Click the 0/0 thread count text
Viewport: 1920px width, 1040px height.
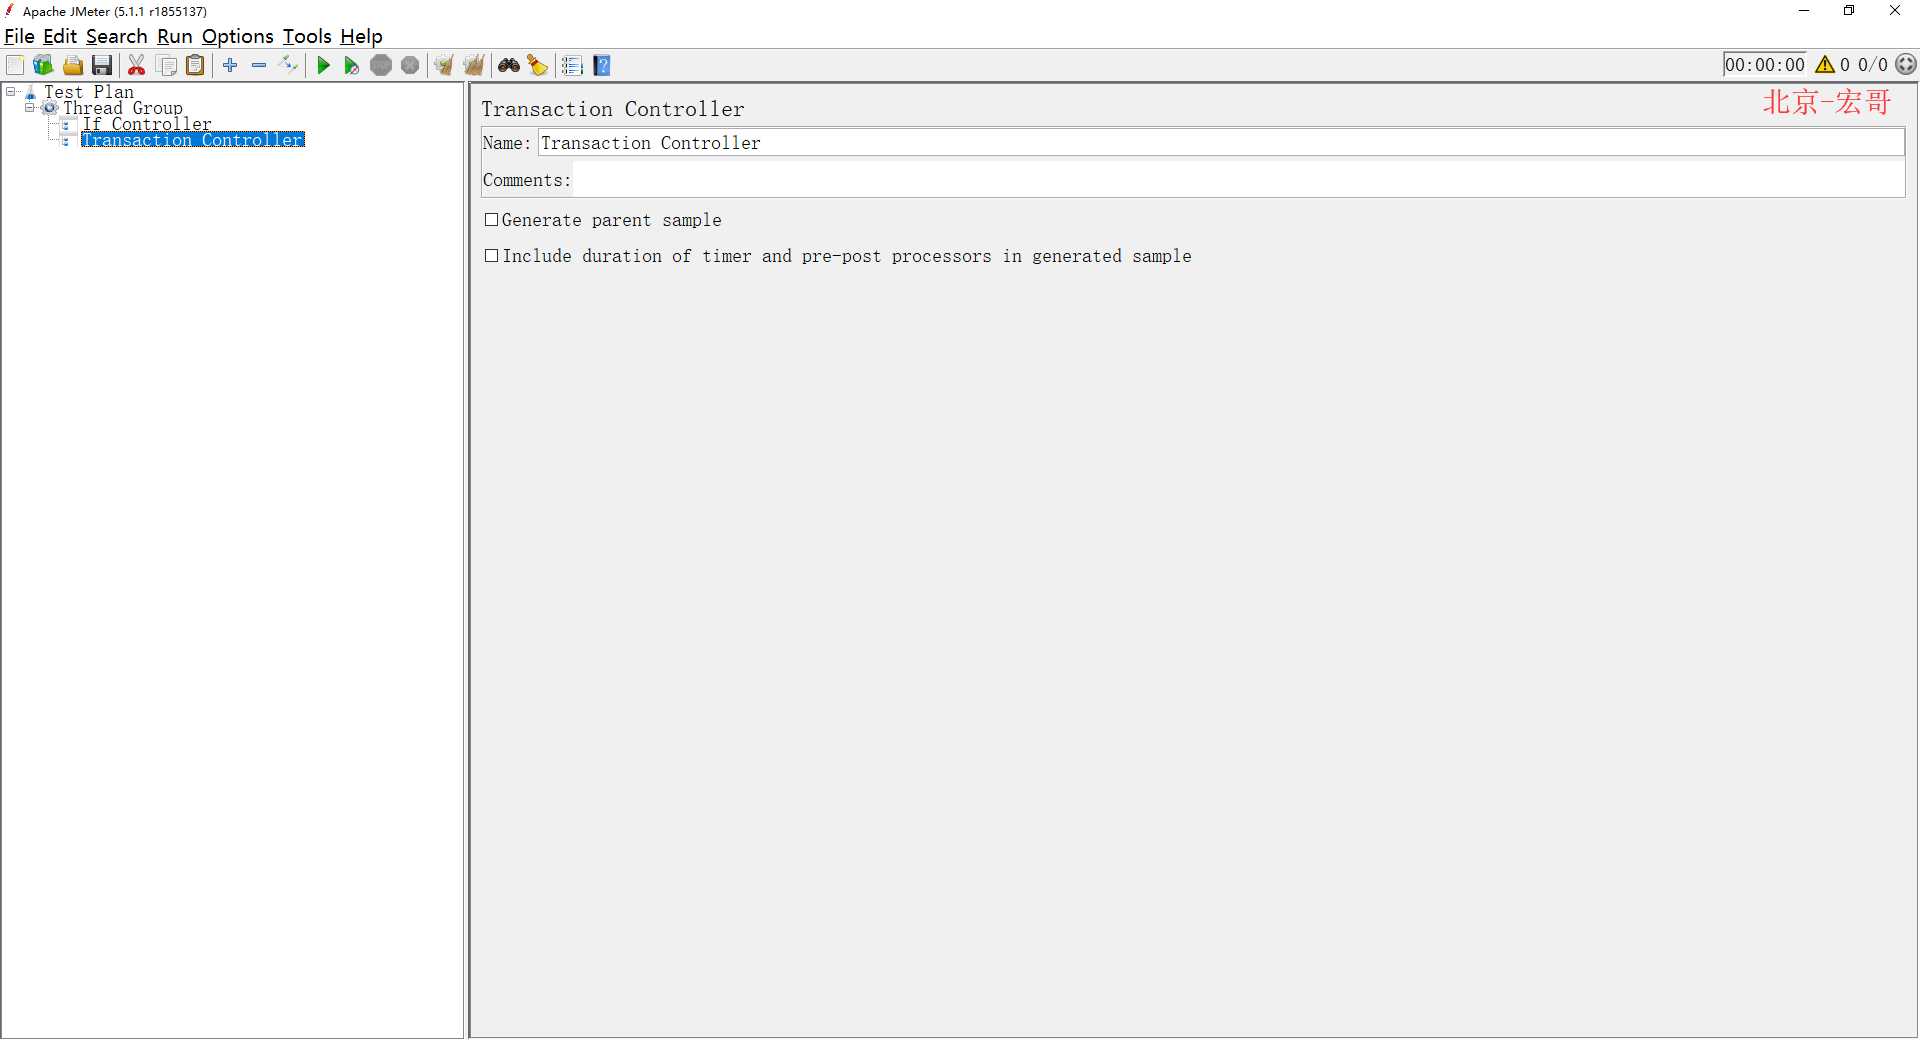(1873, 65)
